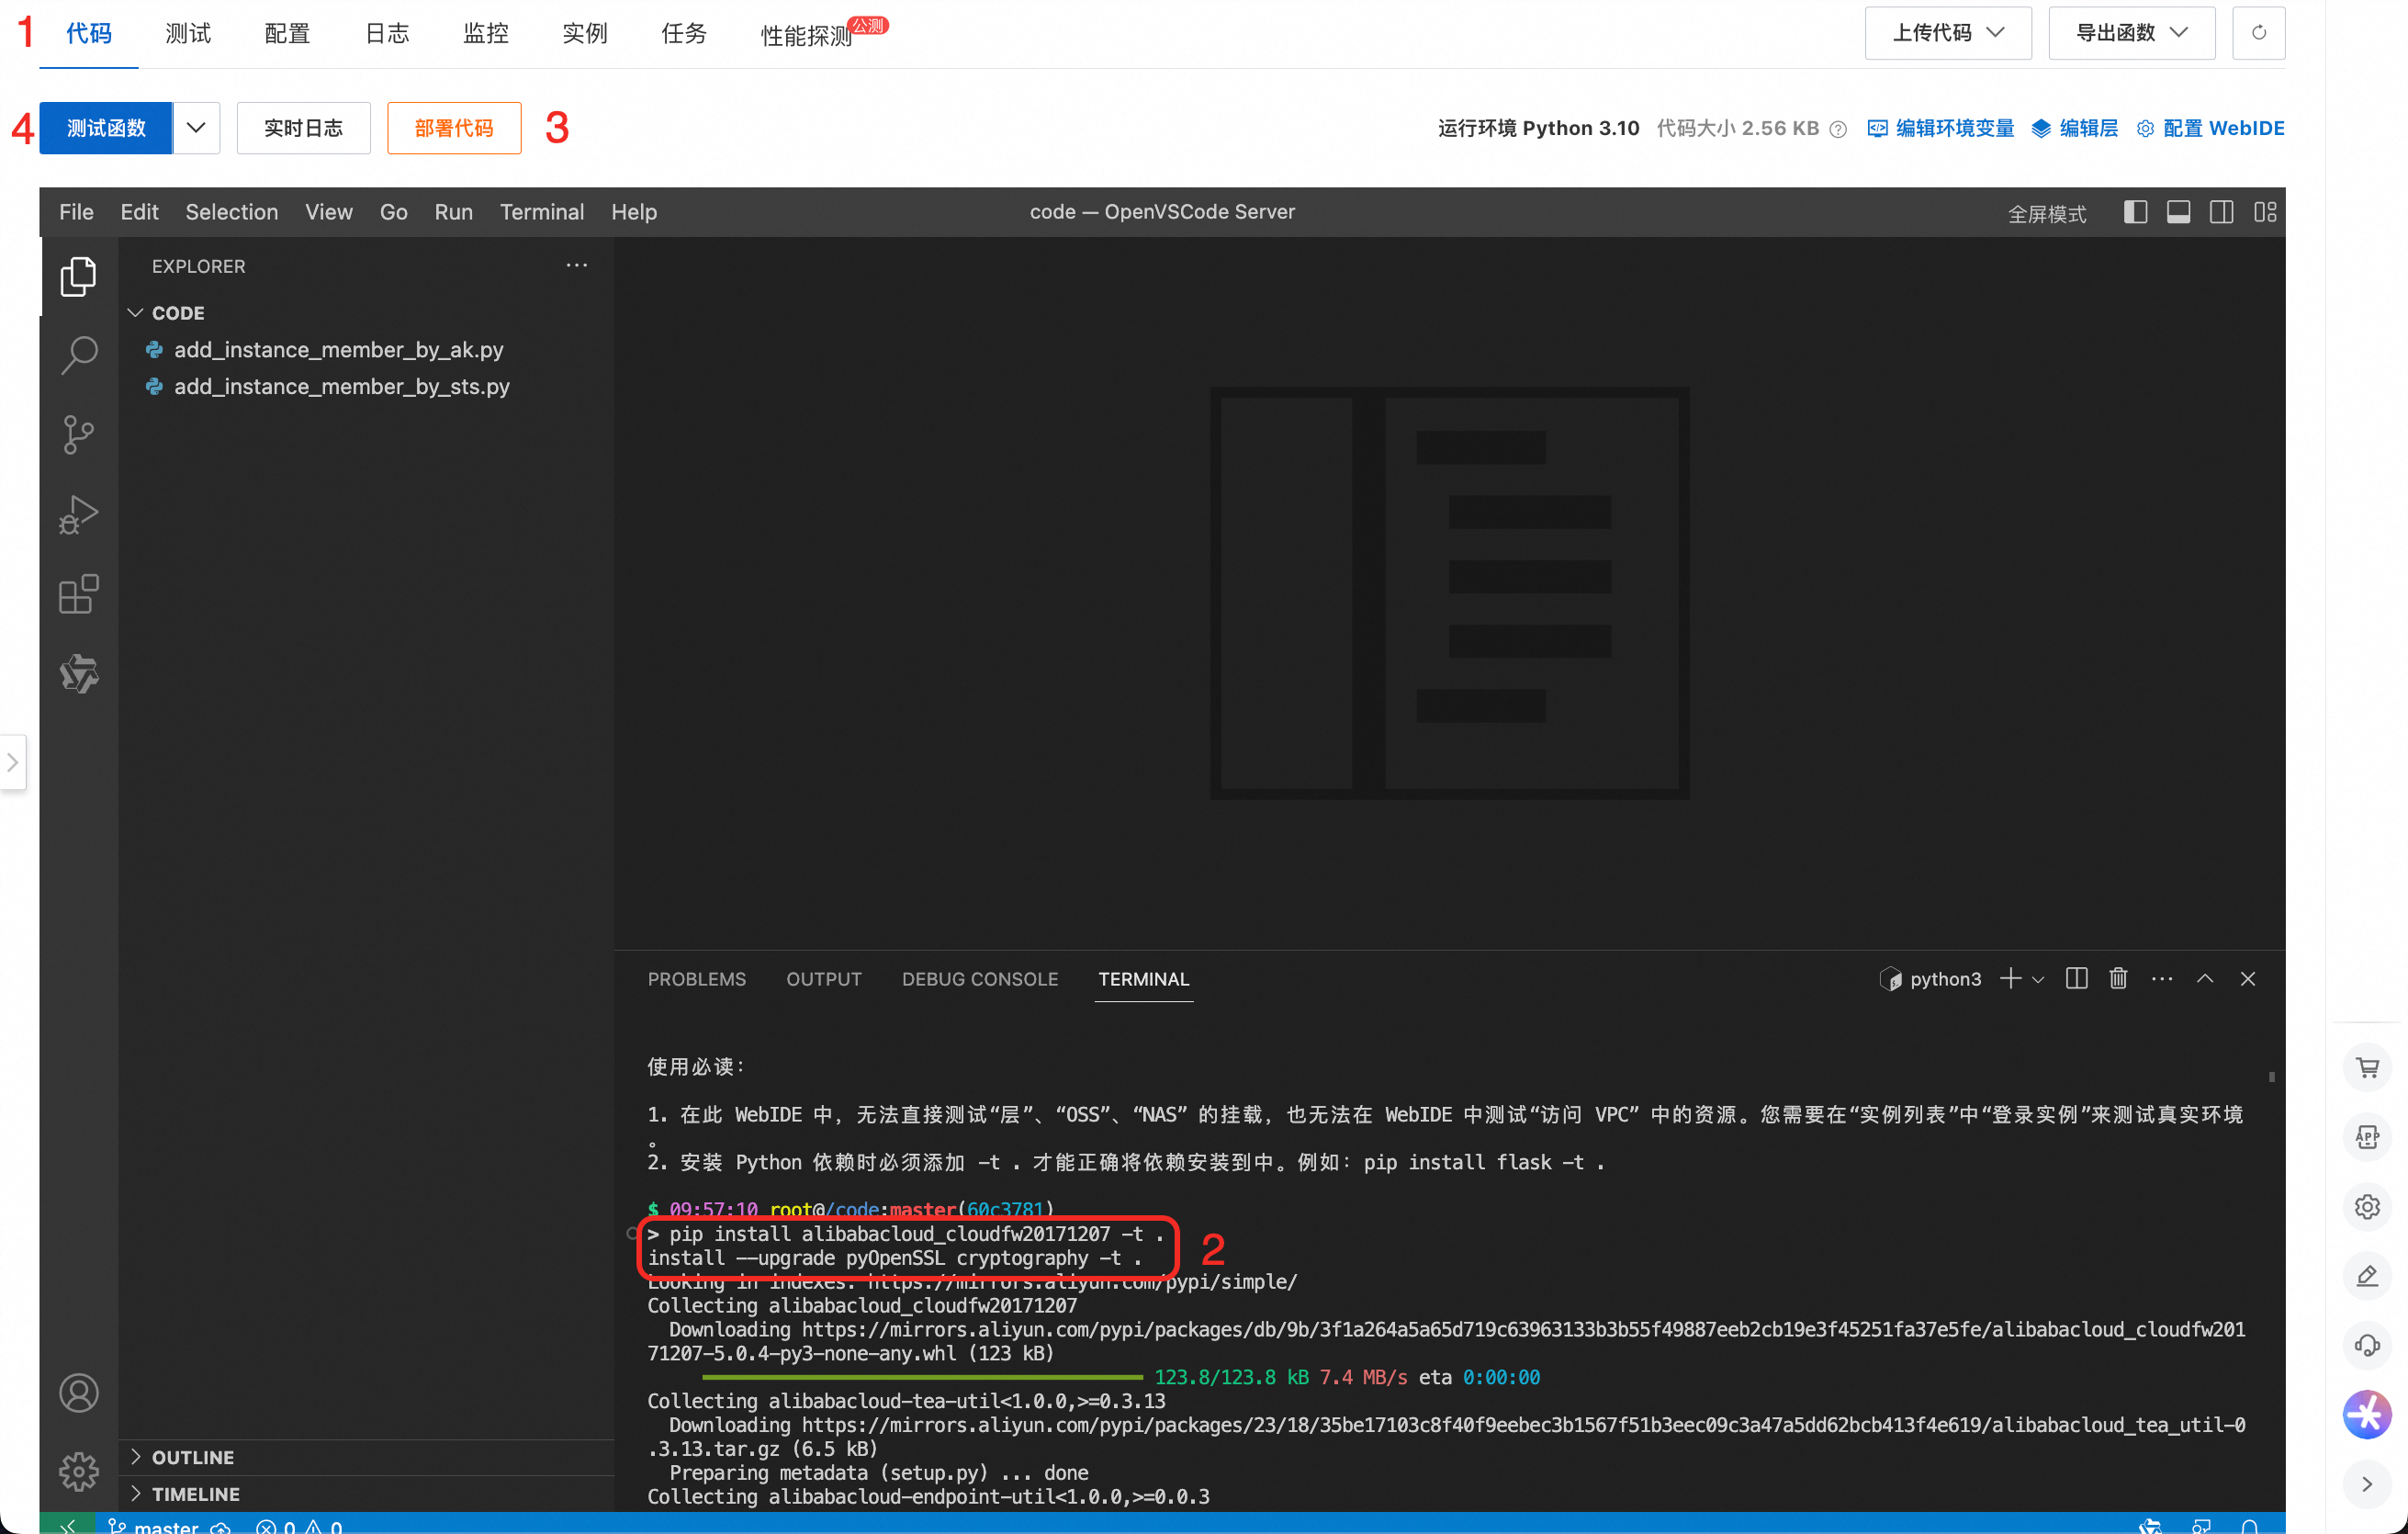The height and width of the screenshot is (1534, 2408).
Task: Switch to the 日志 tab
Action: (386, 34)
